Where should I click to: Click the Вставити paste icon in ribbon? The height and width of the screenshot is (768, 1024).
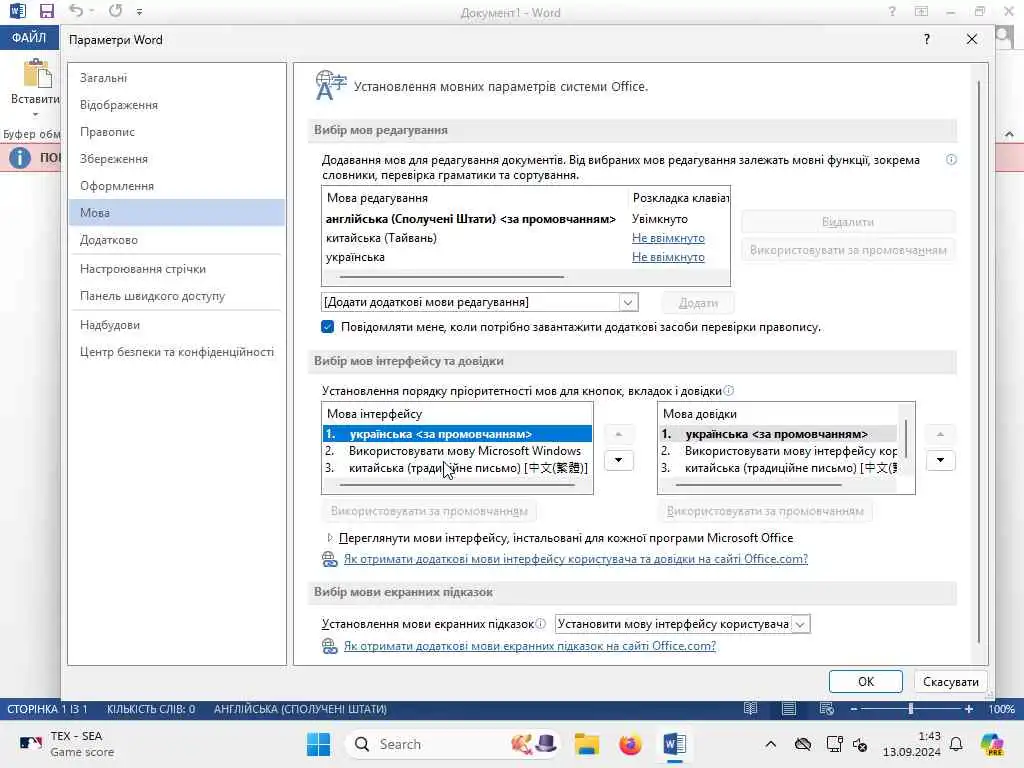37,73
